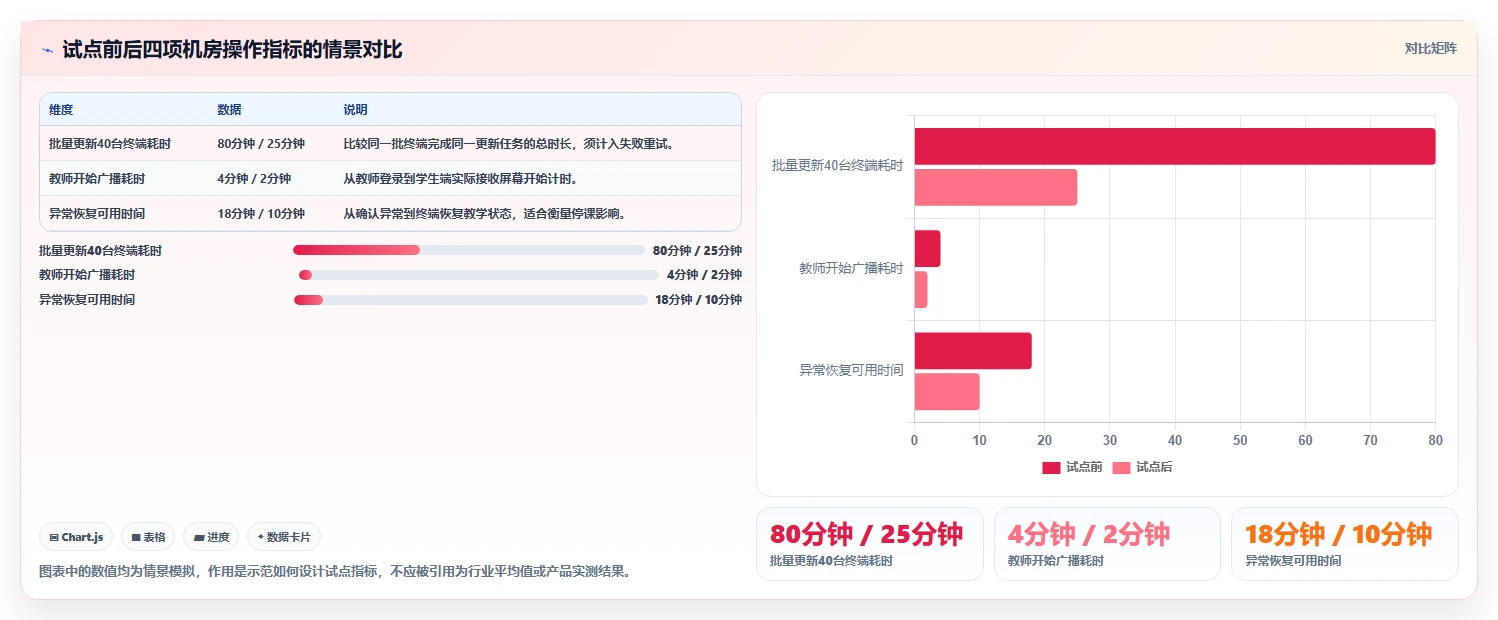Click the x-axis tick 80

[x=1435, y=440]
